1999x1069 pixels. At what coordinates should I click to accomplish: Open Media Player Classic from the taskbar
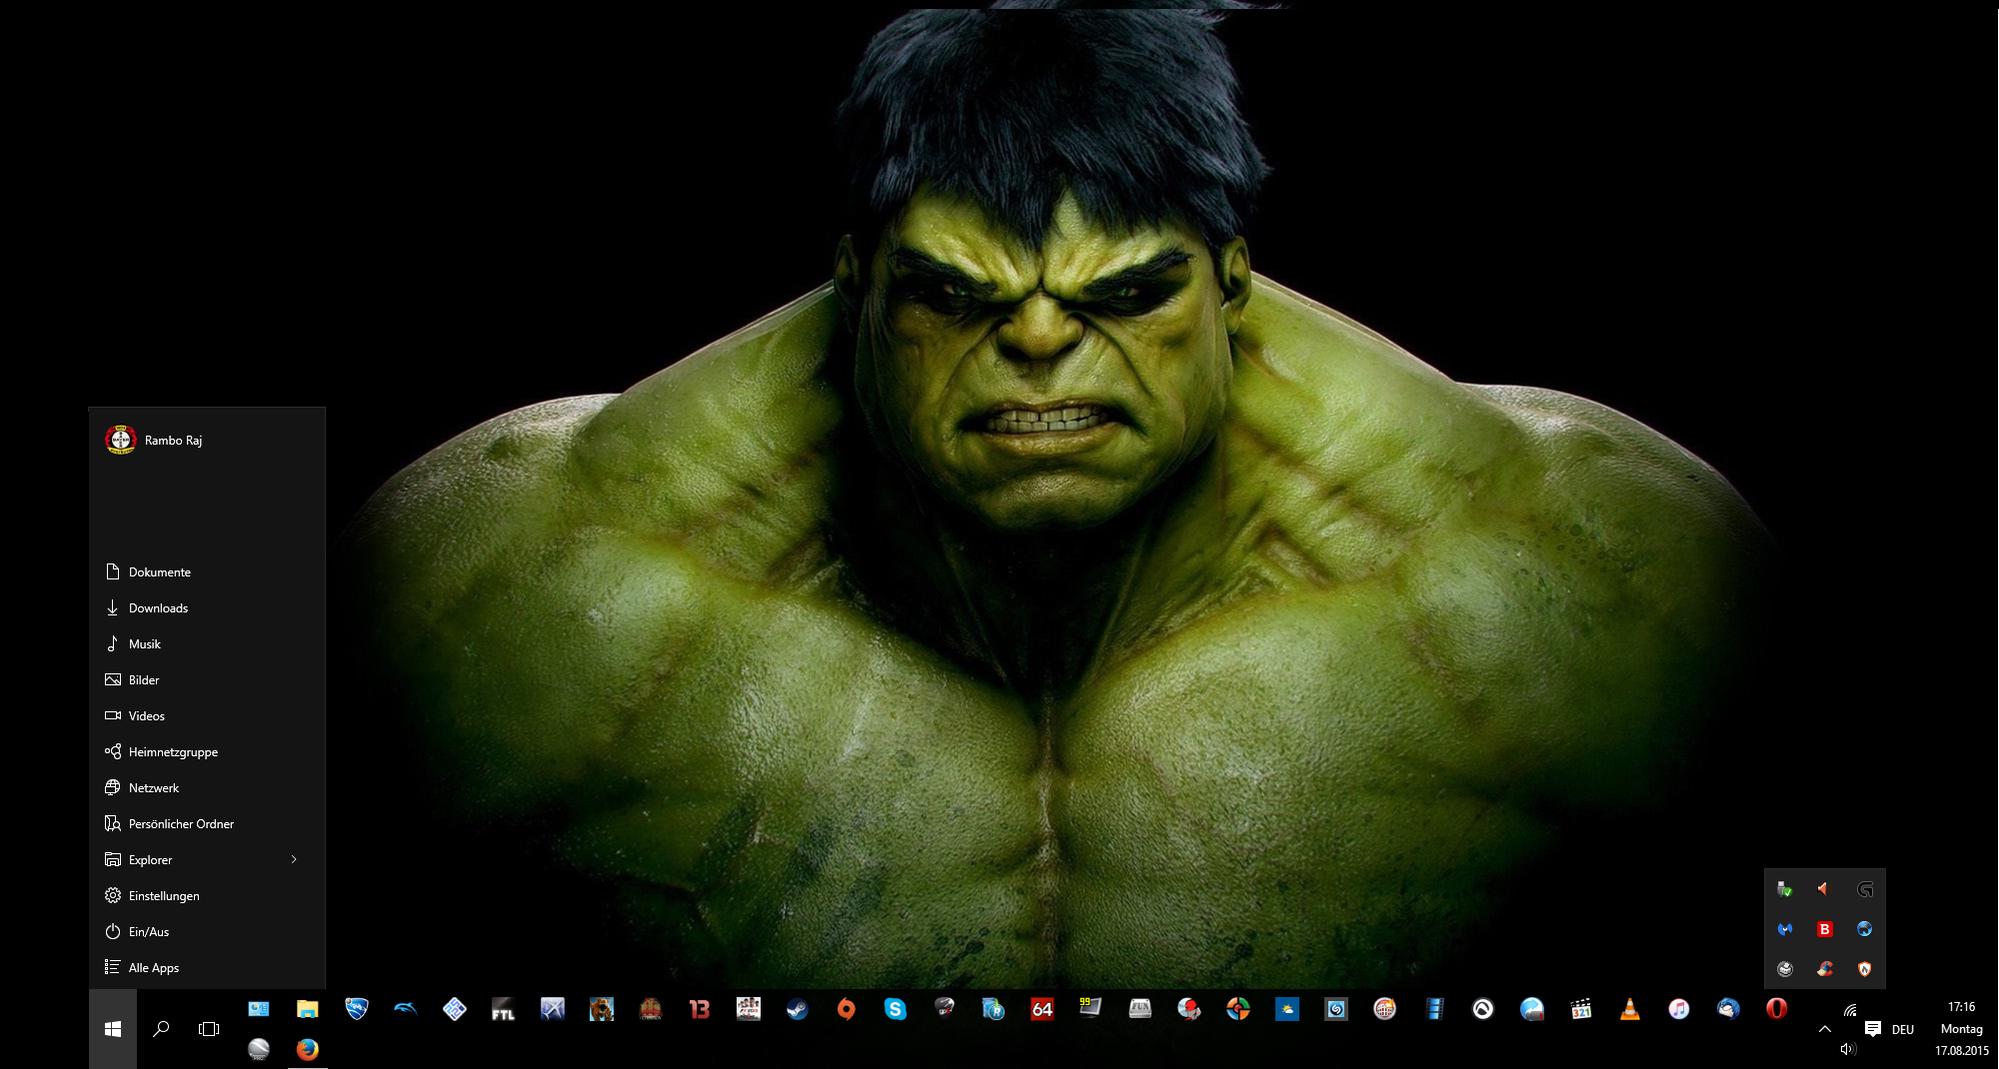click(1581, 1009)
